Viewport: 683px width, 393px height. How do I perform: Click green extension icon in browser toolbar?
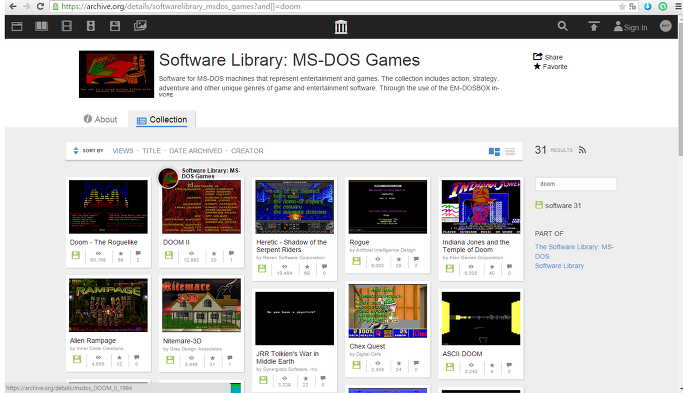point(663,7)
